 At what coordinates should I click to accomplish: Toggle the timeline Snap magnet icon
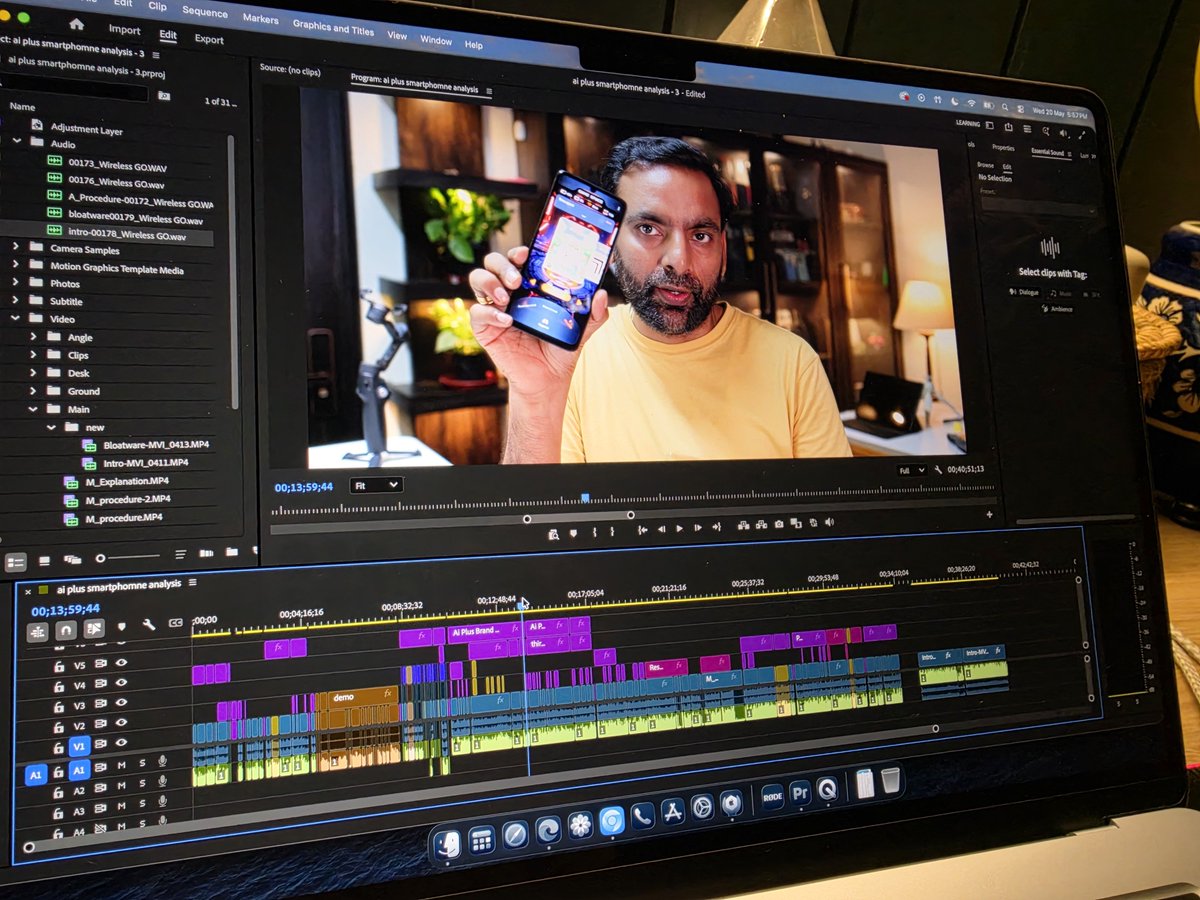tap(66, 631)
